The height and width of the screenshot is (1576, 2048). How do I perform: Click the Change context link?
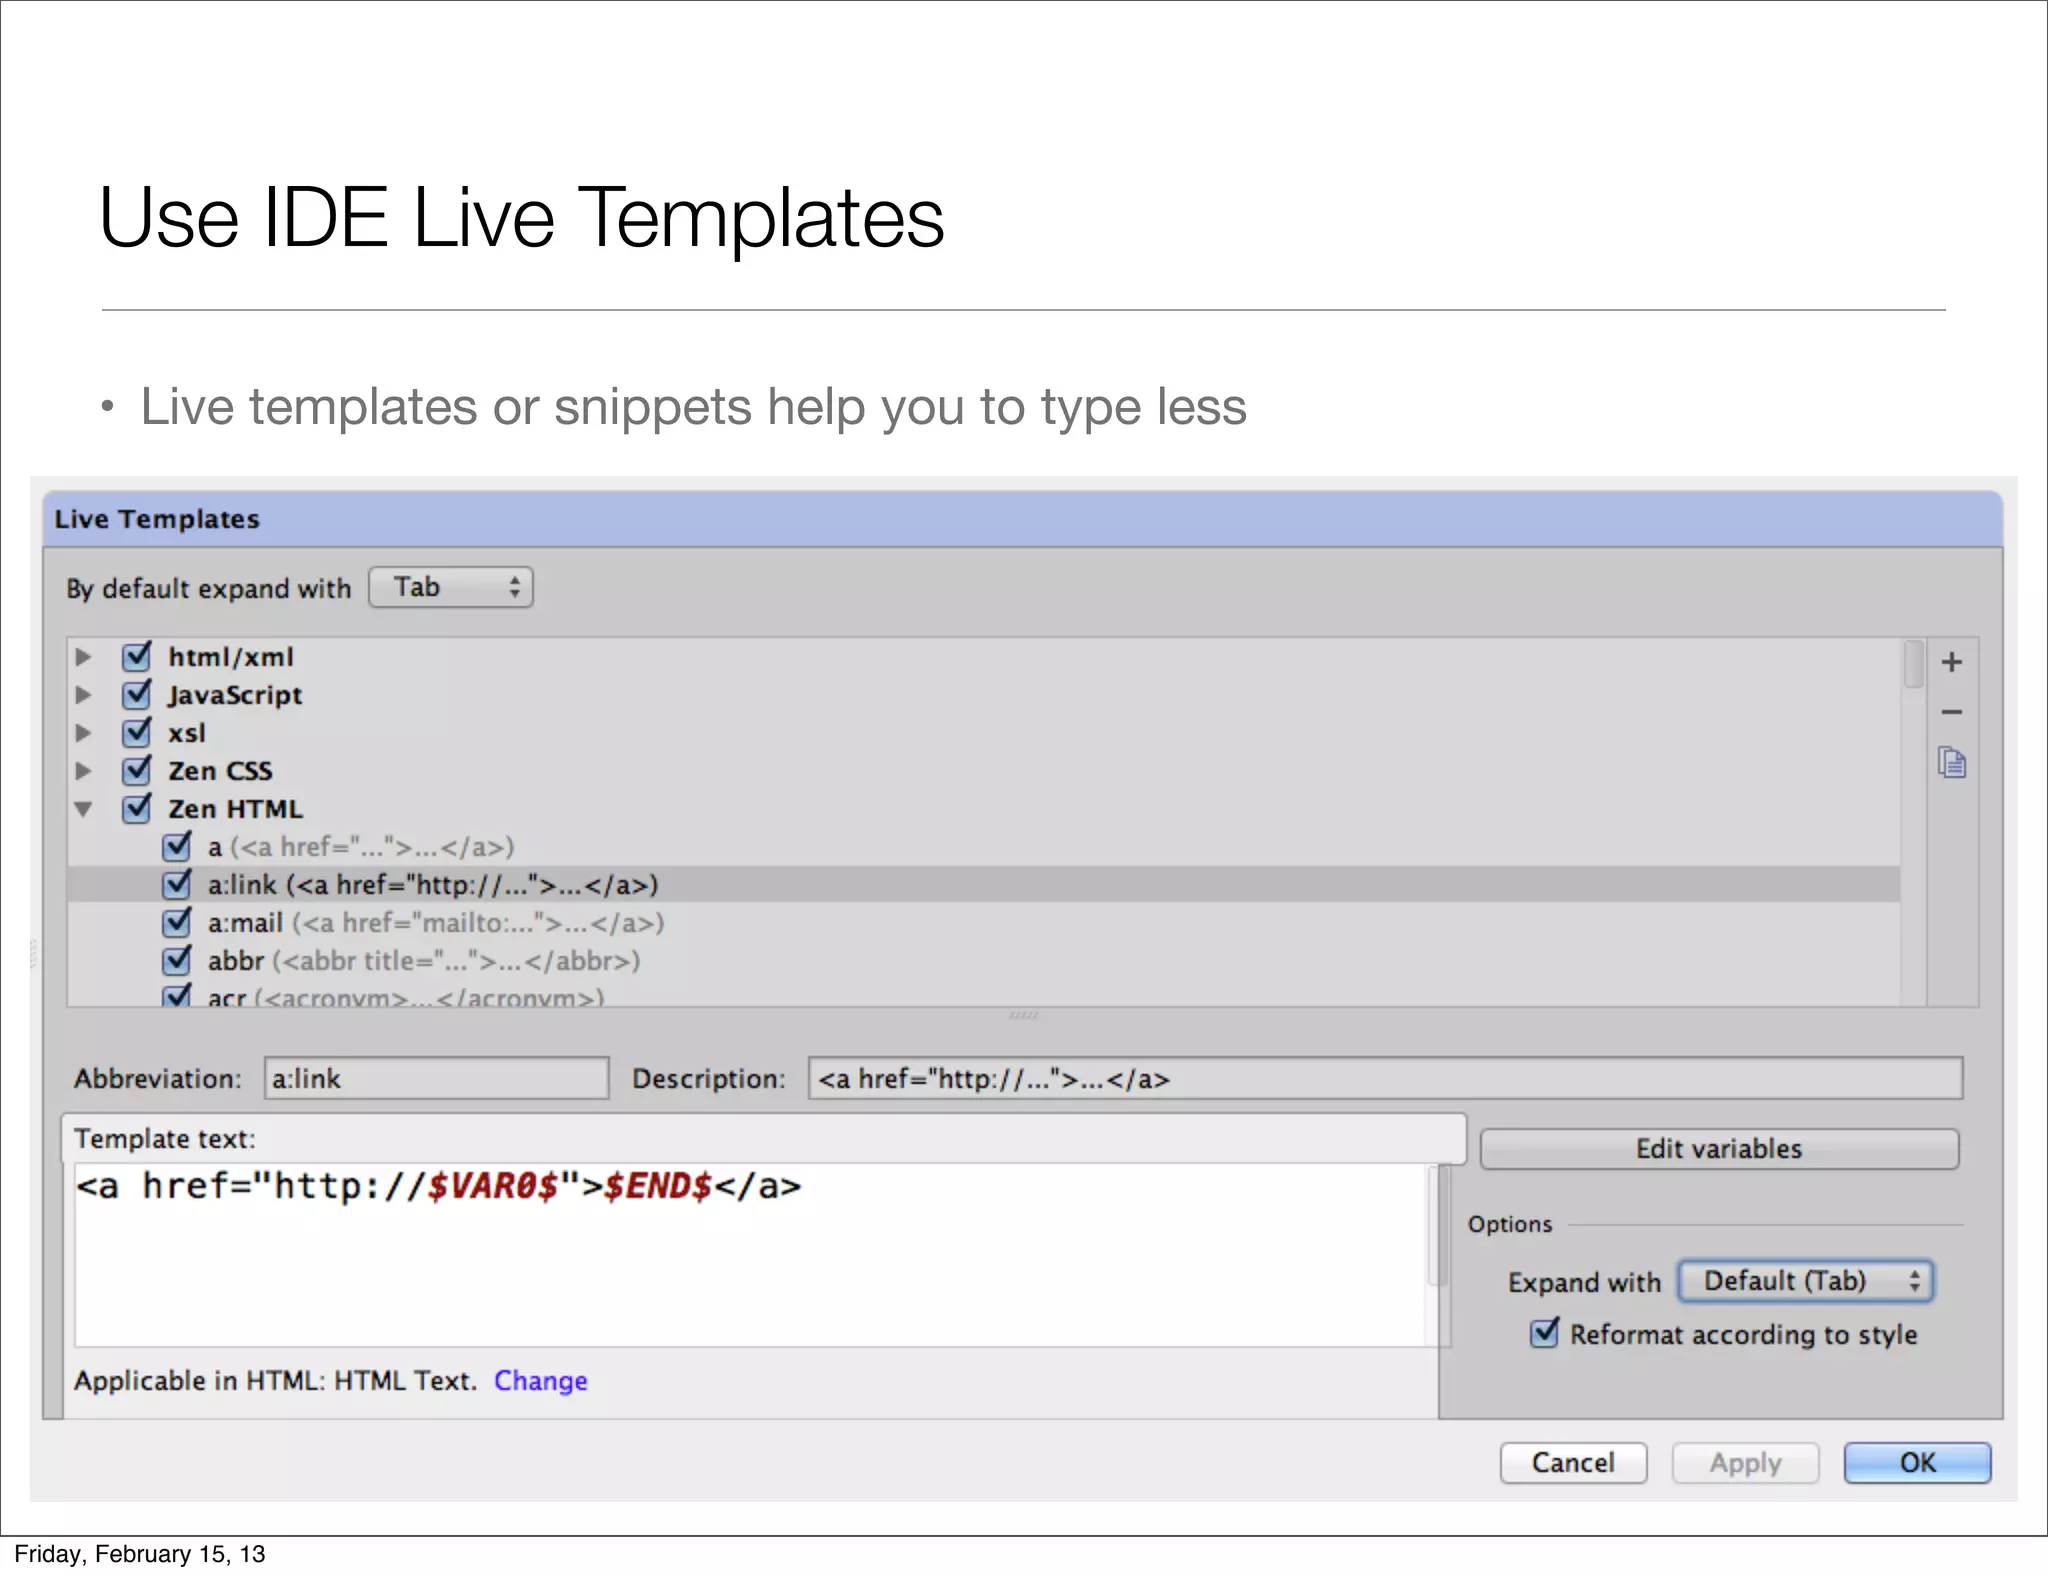click(x=541, y=1381)
